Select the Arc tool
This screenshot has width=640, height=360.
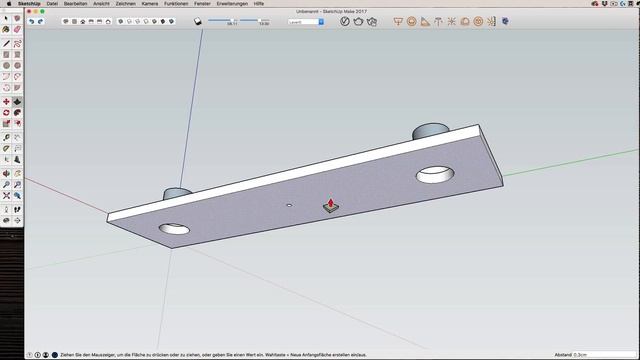[6, 76]
